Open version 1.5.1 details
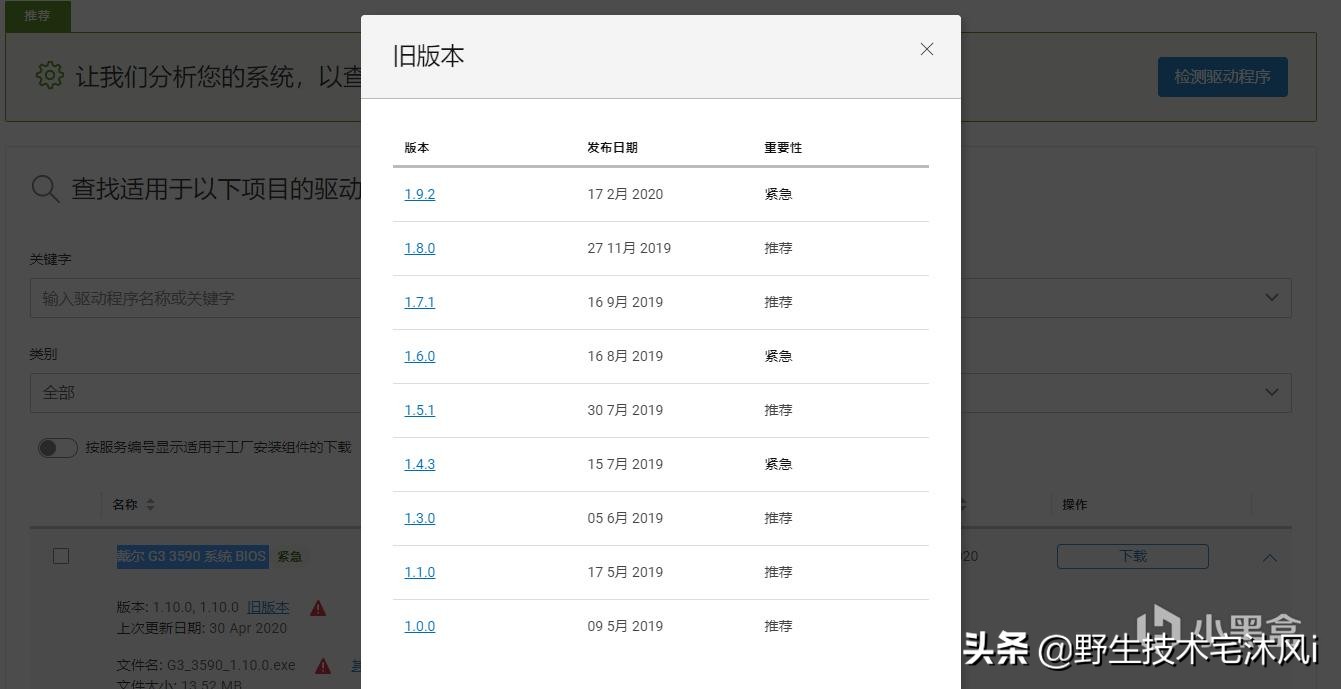Screen dimensions: 1341x689 coord(419,410)
